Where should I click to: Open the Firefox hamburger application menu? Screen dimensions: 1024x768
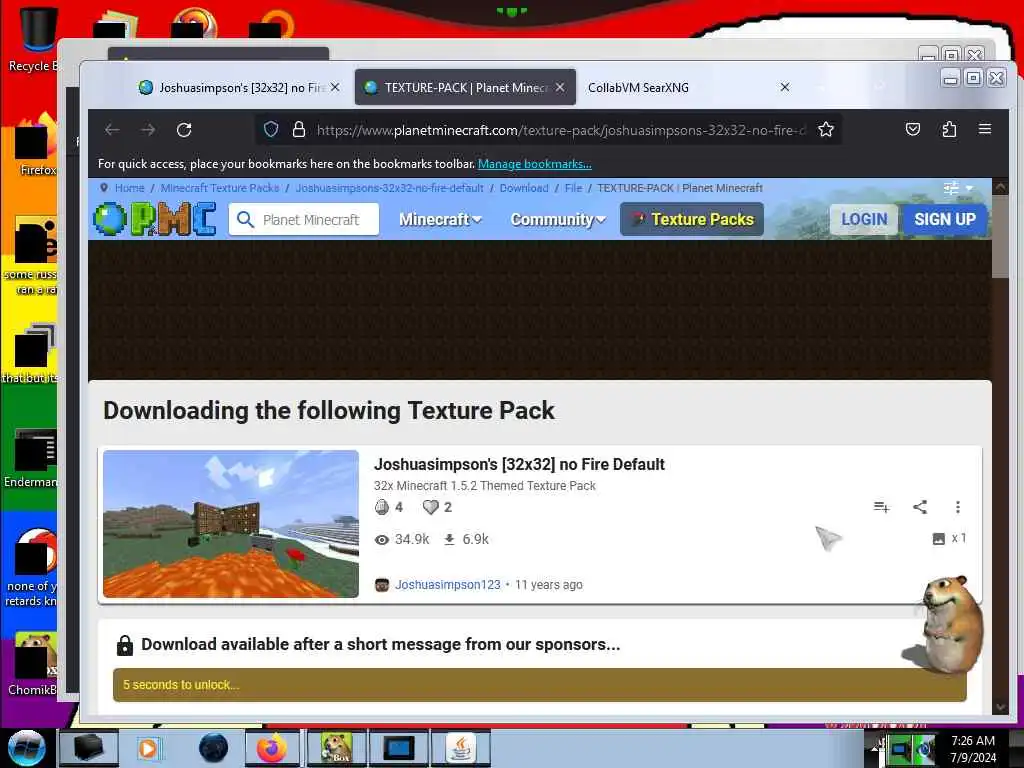point(985,129)
